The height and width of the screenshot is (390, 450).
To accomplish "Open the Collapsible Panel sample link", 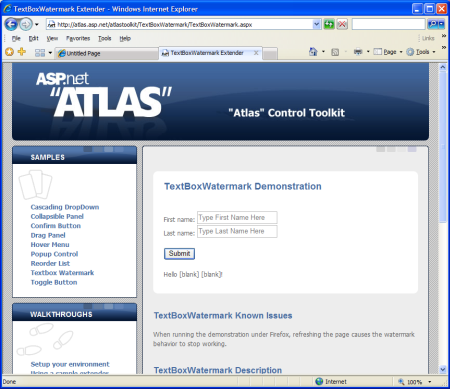I will 57,216.
